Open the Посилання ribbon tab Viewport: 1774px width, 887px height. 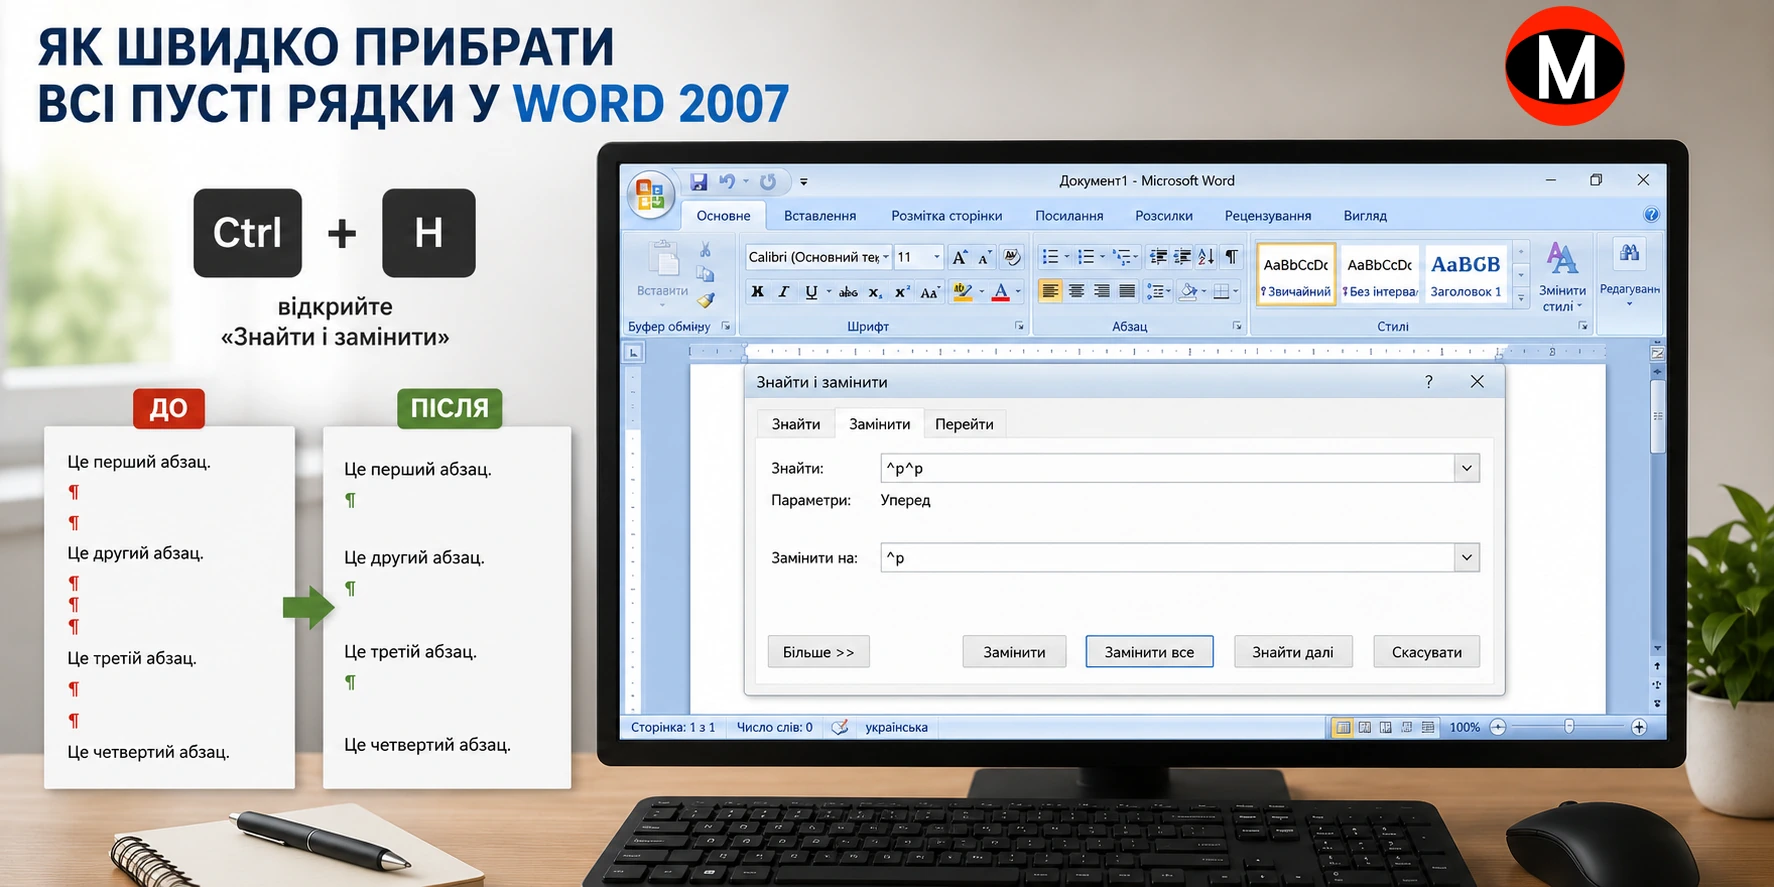point(1069,215)
